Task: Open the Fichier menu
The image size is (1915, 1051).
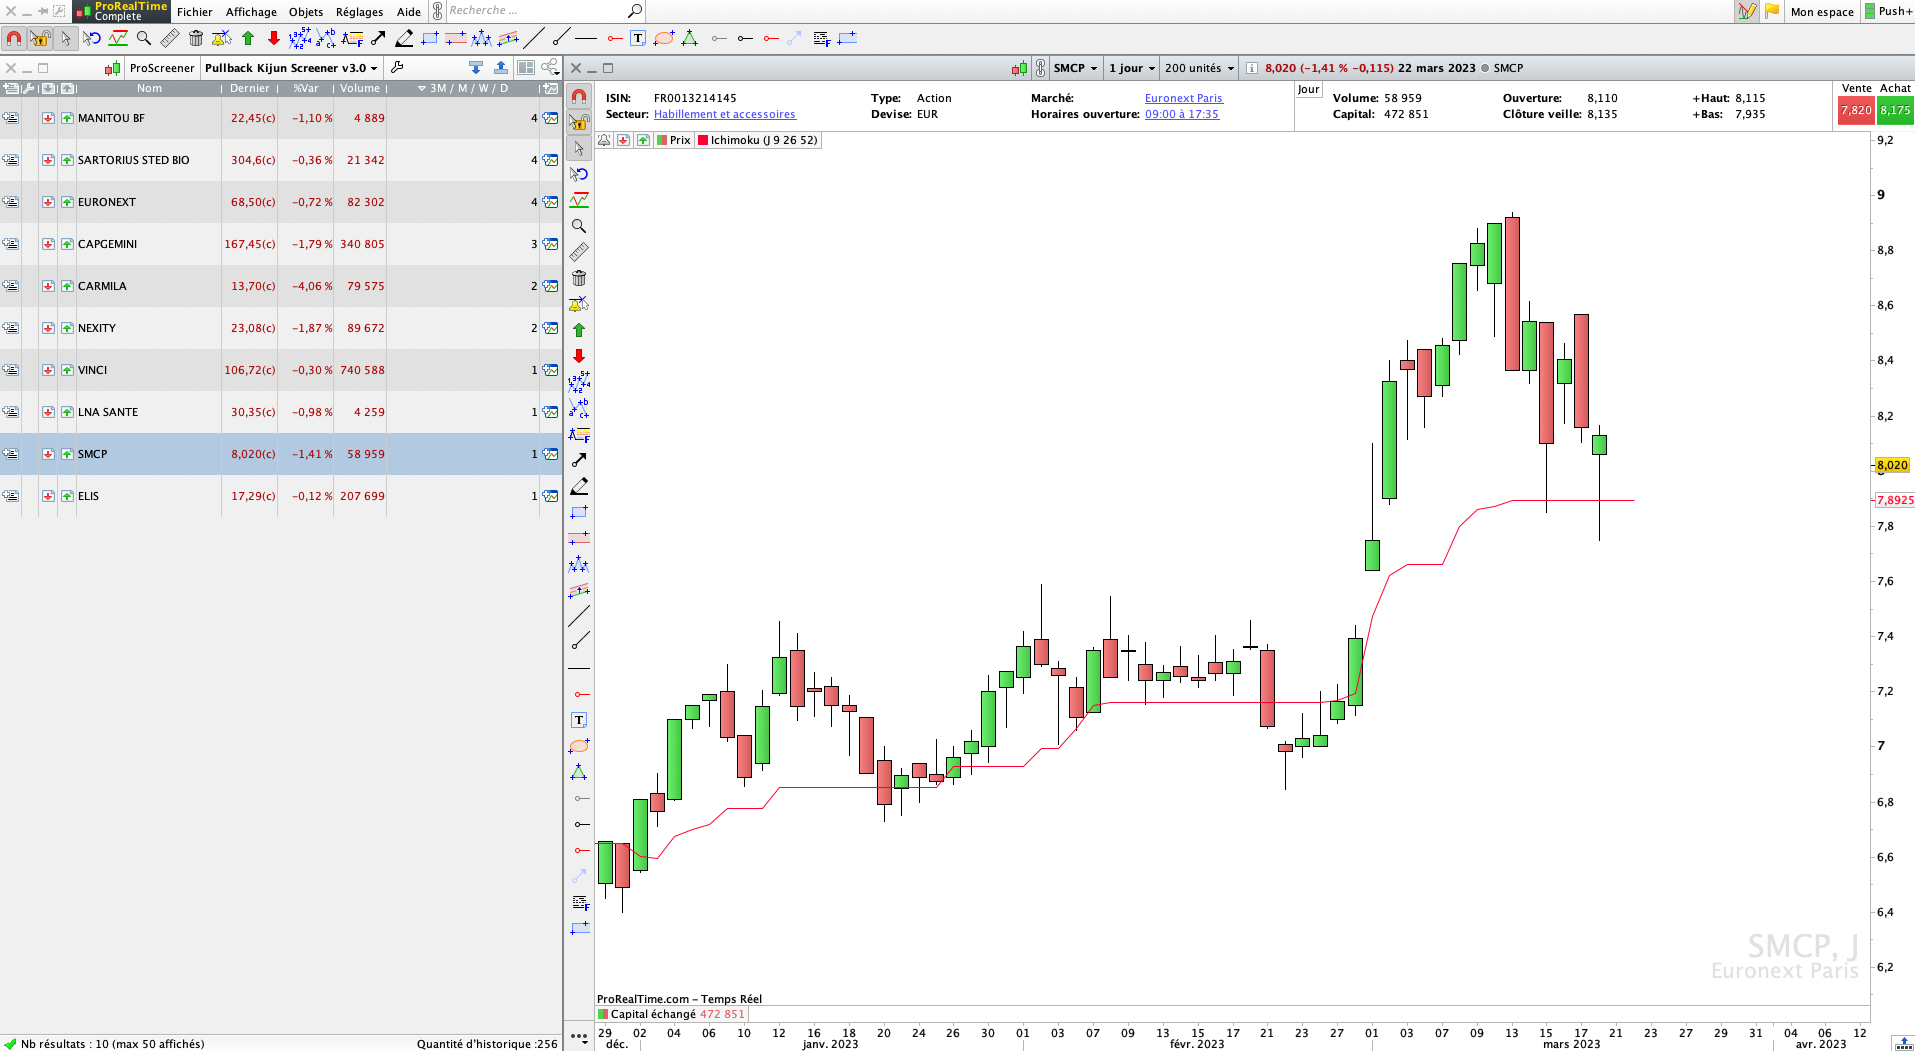Action: 195,12
